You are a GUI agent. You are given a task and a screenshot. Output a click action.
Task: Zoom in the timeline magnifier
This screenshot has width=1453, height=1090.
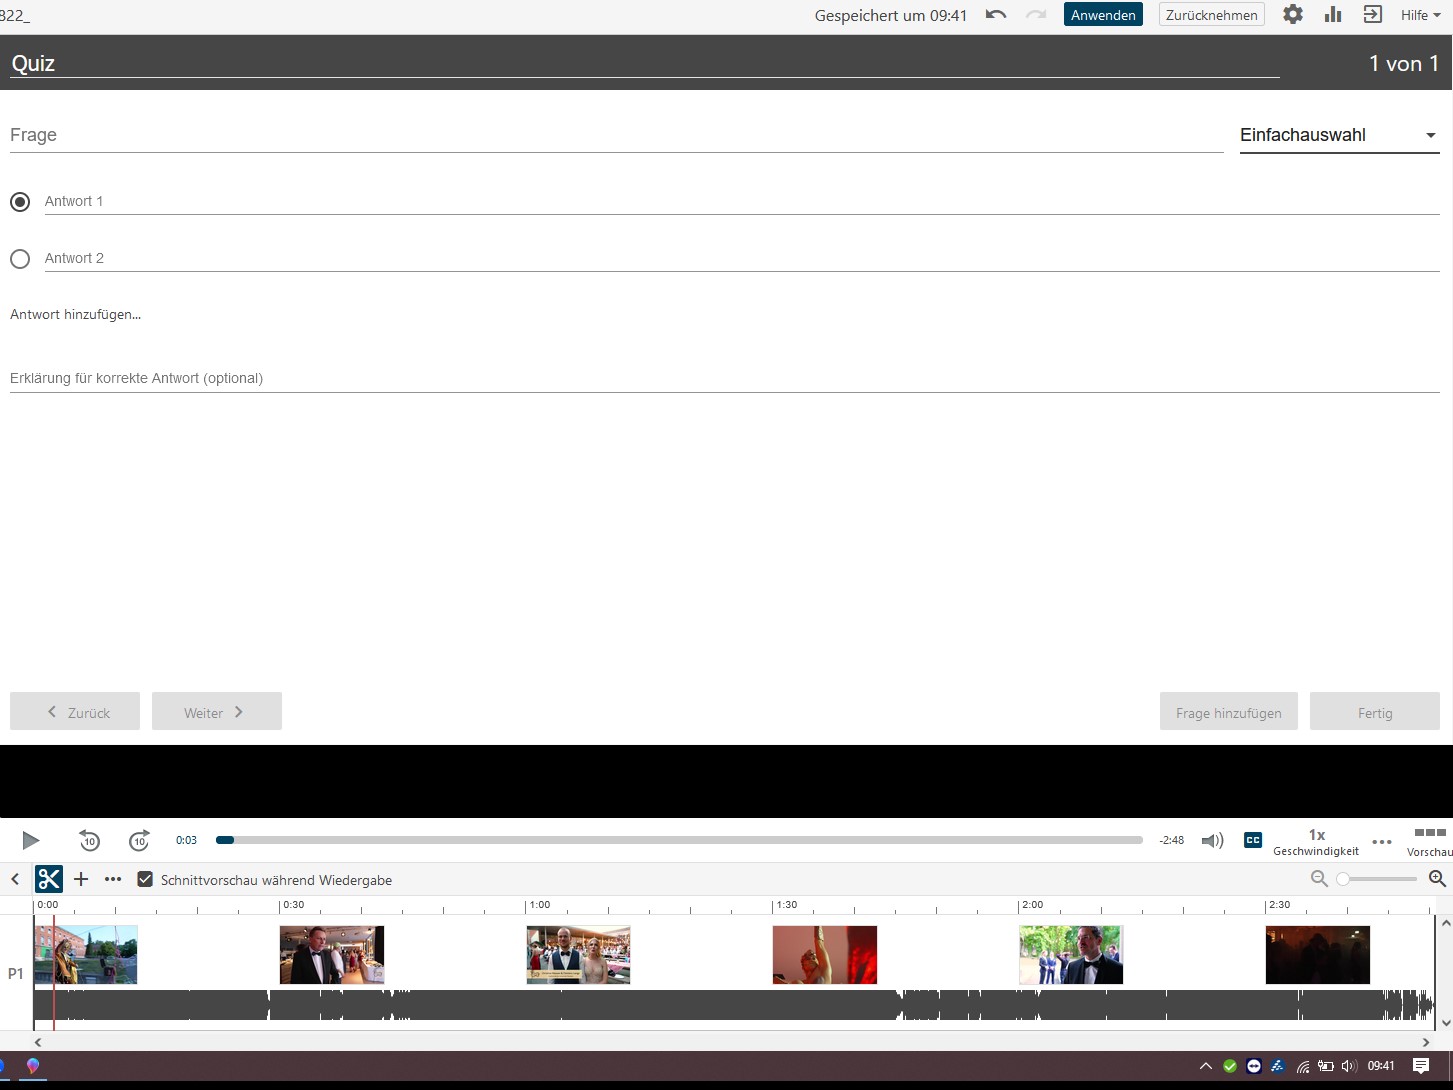1437,878
